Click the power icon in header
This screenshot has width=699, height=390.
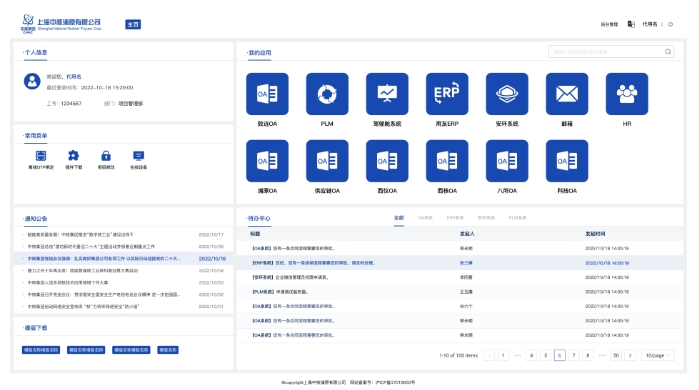click(670, 25)
